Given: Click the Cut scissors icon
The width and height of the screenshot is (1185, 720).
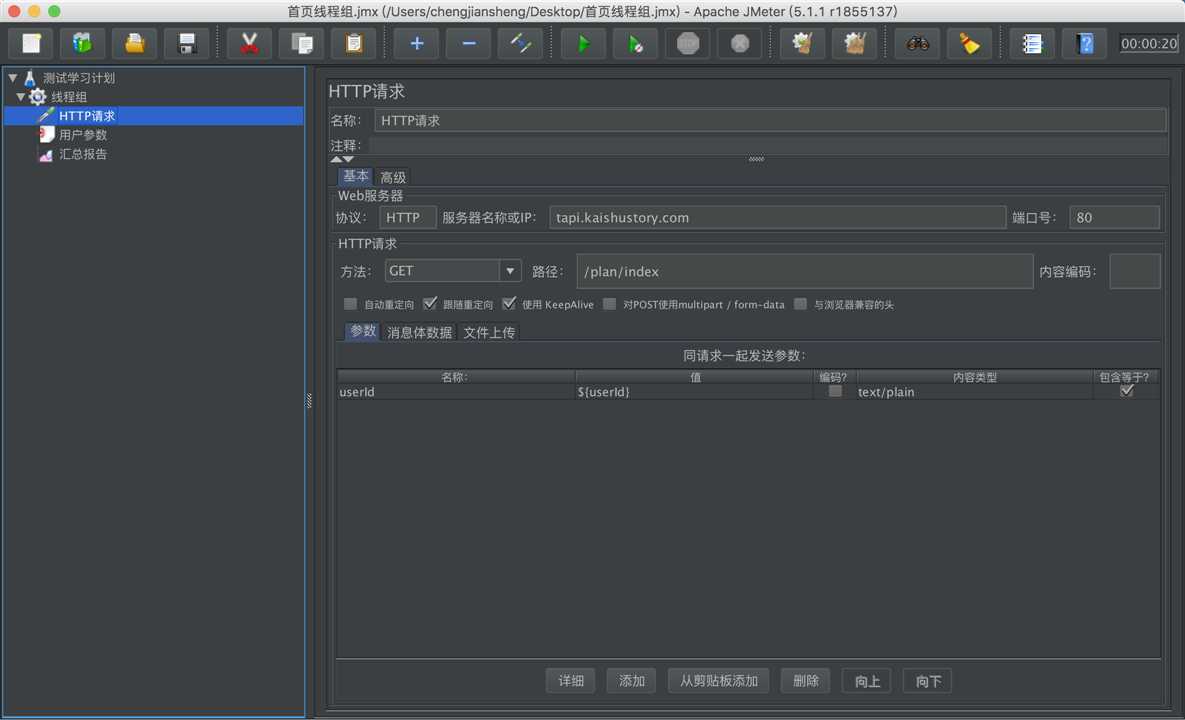Looking at the screenshot, I should pyautogui.click(x=249, y=43).
